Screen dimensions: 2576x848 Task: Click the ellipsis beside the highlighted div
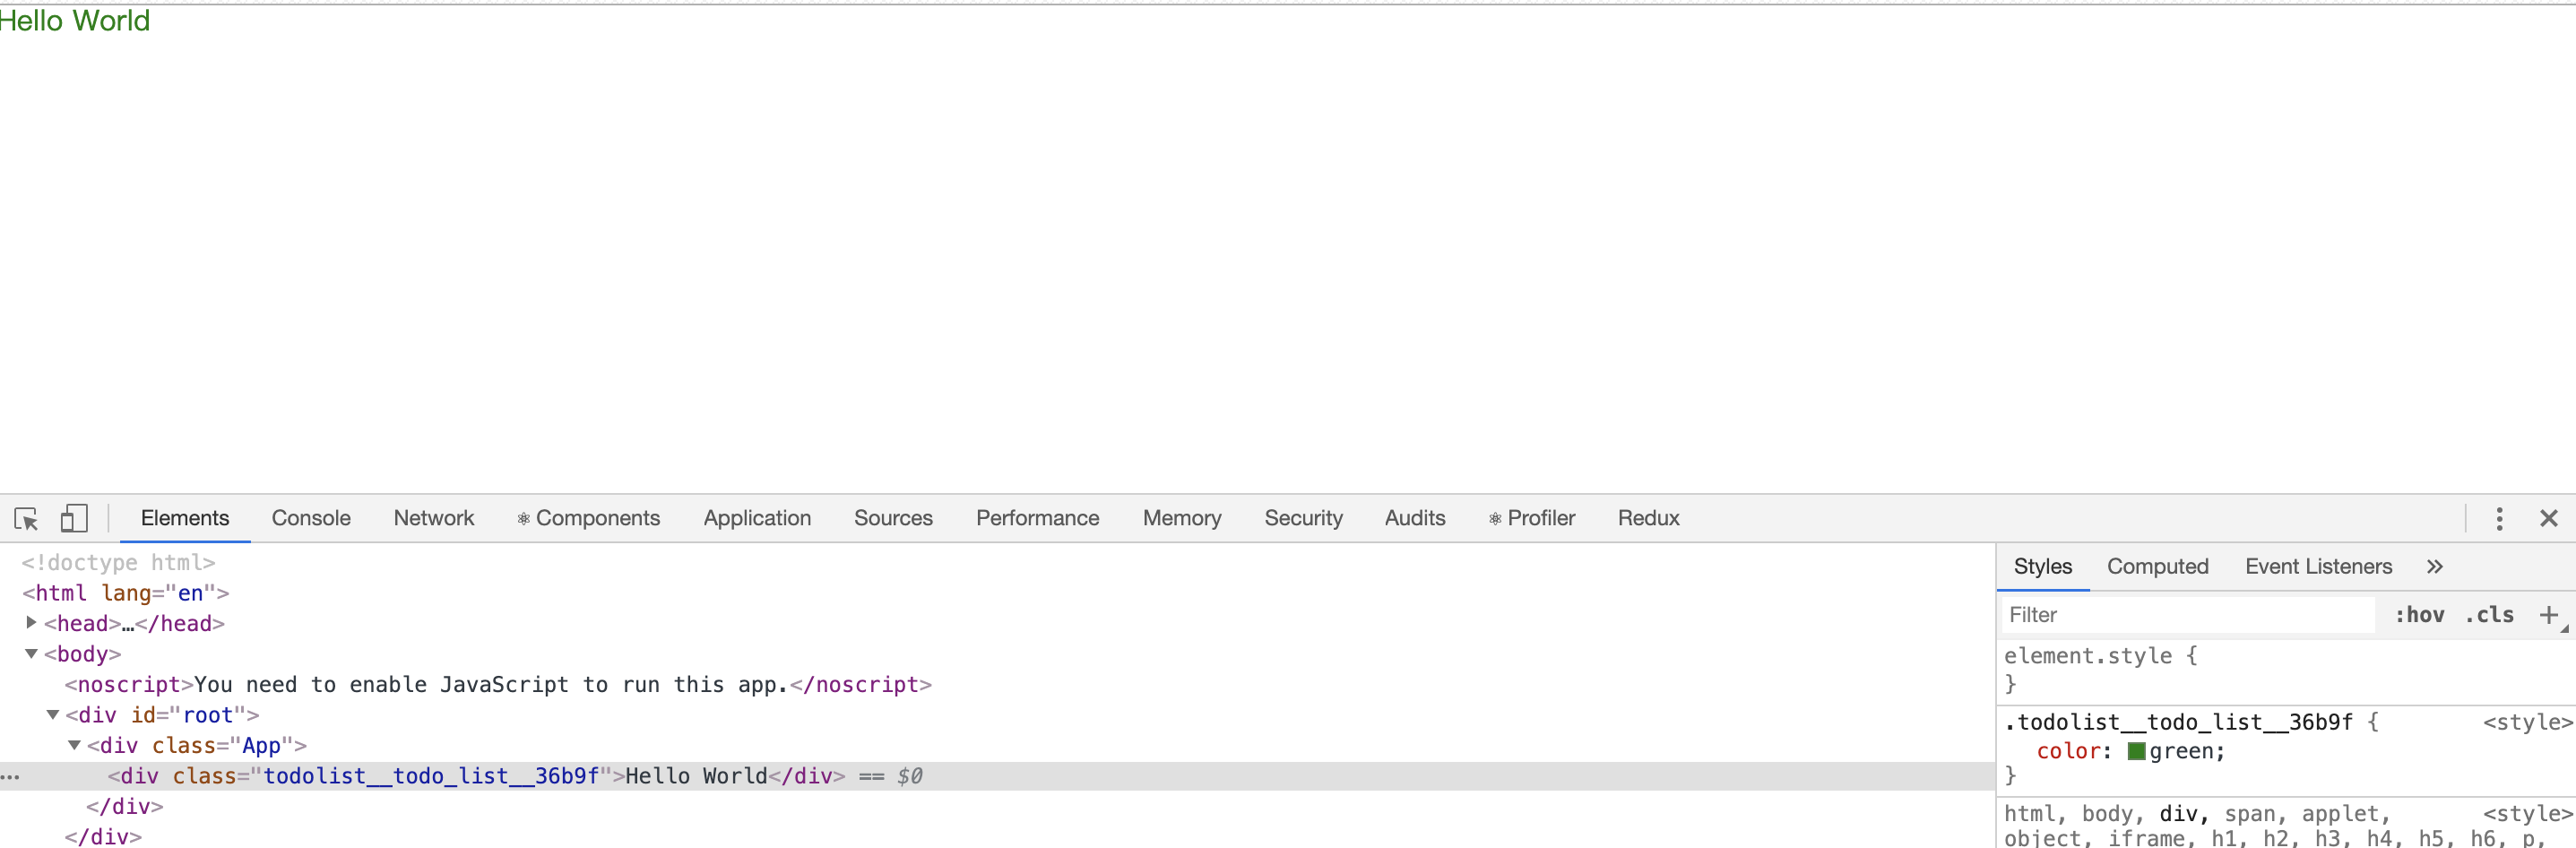click(x=10, y=776)
